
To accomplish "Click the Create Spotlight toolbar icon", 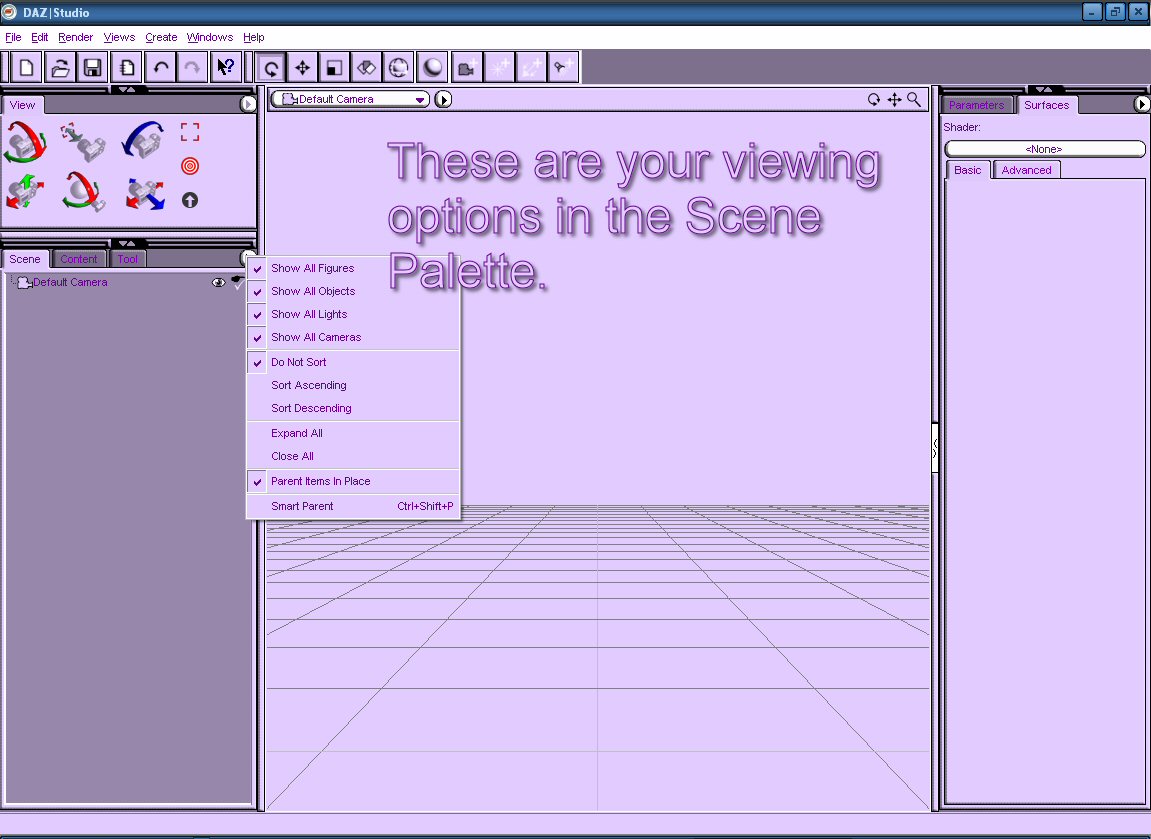I will tap(563, 68).
